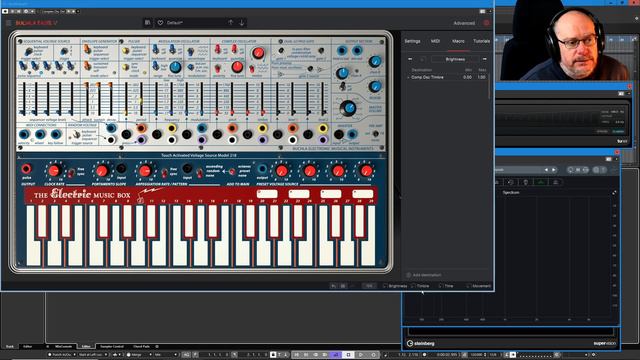Flip the pulser trigger select switch
The width and height of the screenshot is (640, 360).
pos(126,51)
